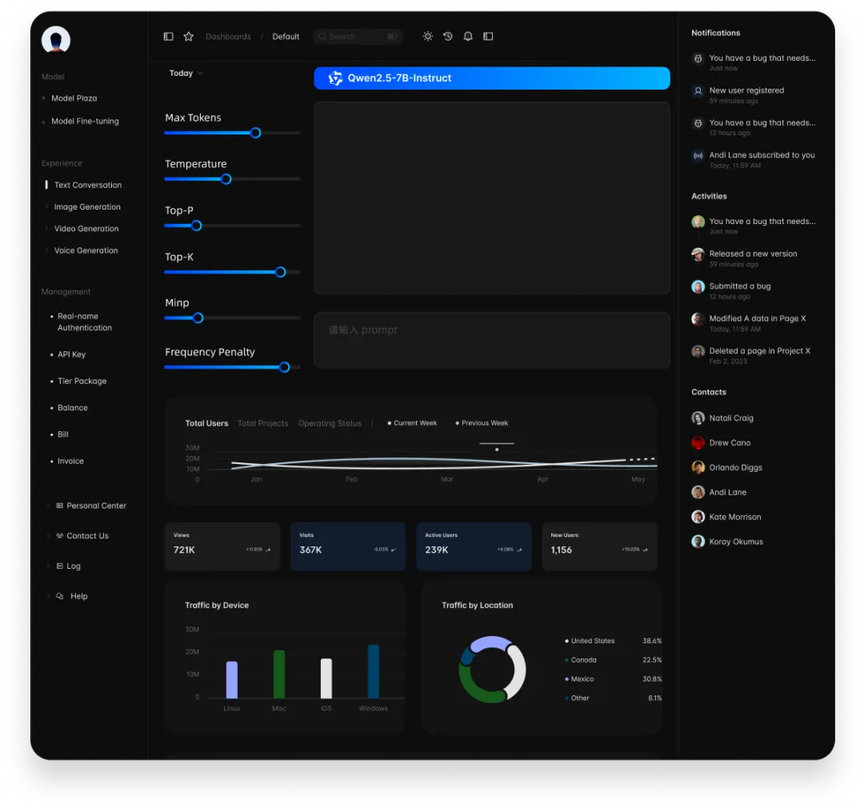Click the Top-P slider handle
864x808 pixels.
coord(196,225)
